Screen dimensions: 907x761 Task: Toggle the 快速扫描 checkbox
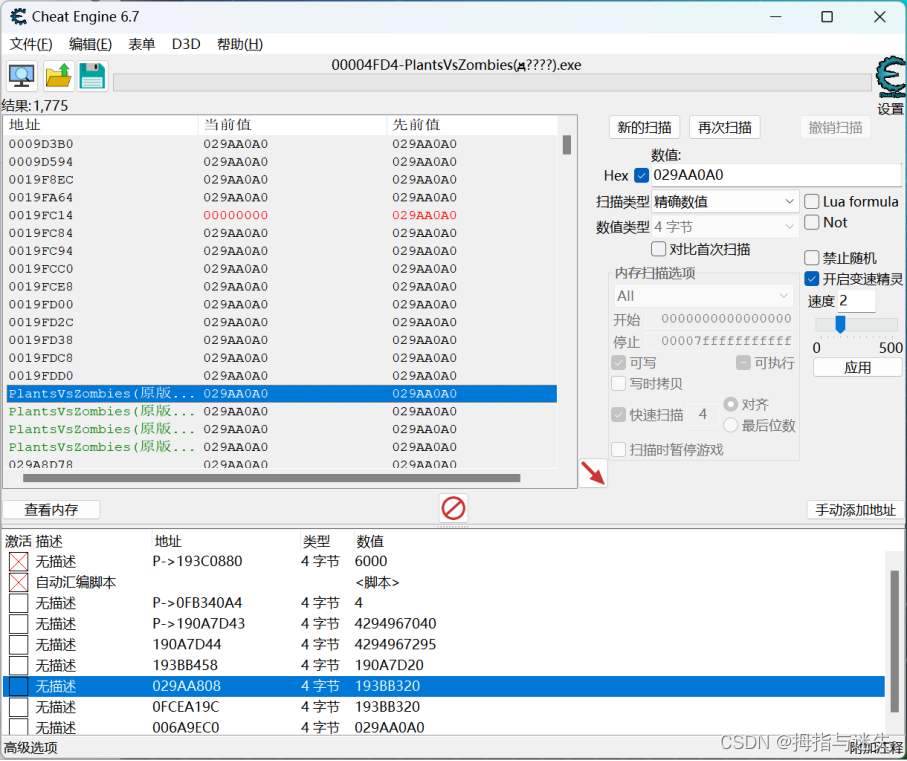coord(618,415)
